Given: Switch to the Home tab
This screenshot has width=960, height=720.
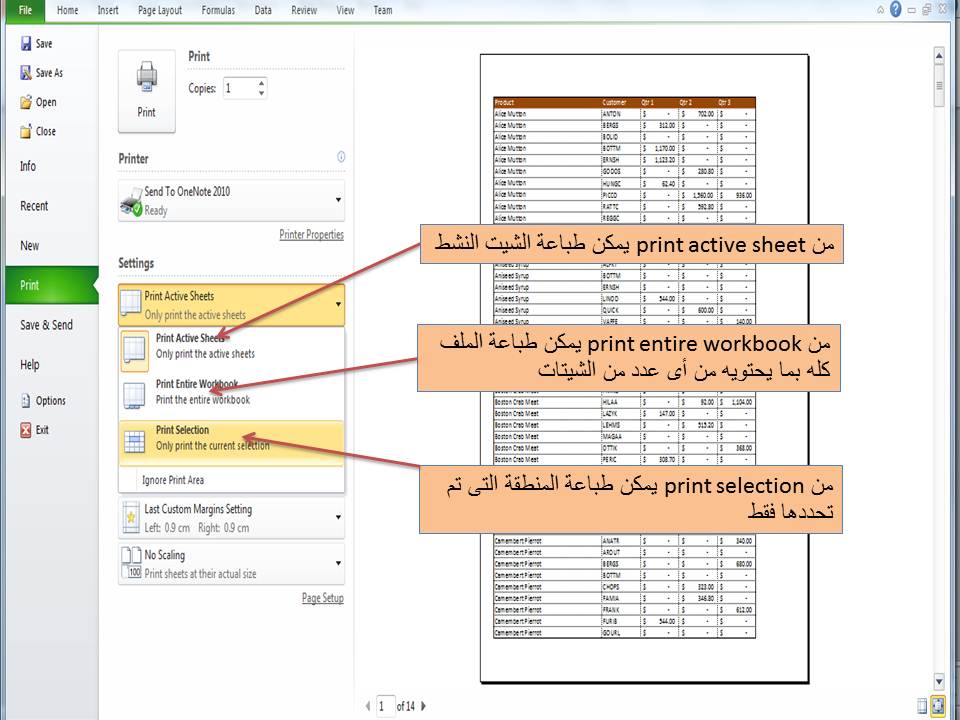Looking at the screenshot, I should pyautogui.click(x=67, y=10).
